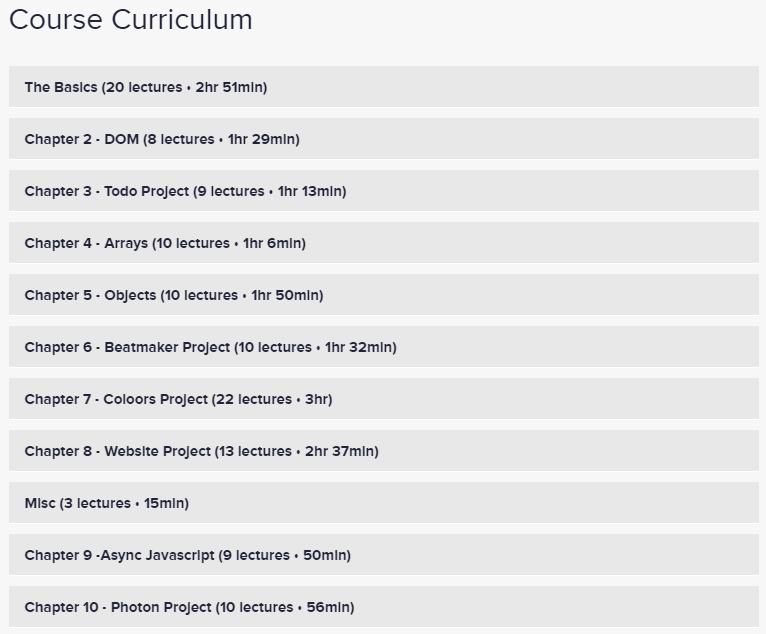This screenshot has width=766, height=634.
Task: Click the Course Curriculum heading
Action: pos(130,20)
